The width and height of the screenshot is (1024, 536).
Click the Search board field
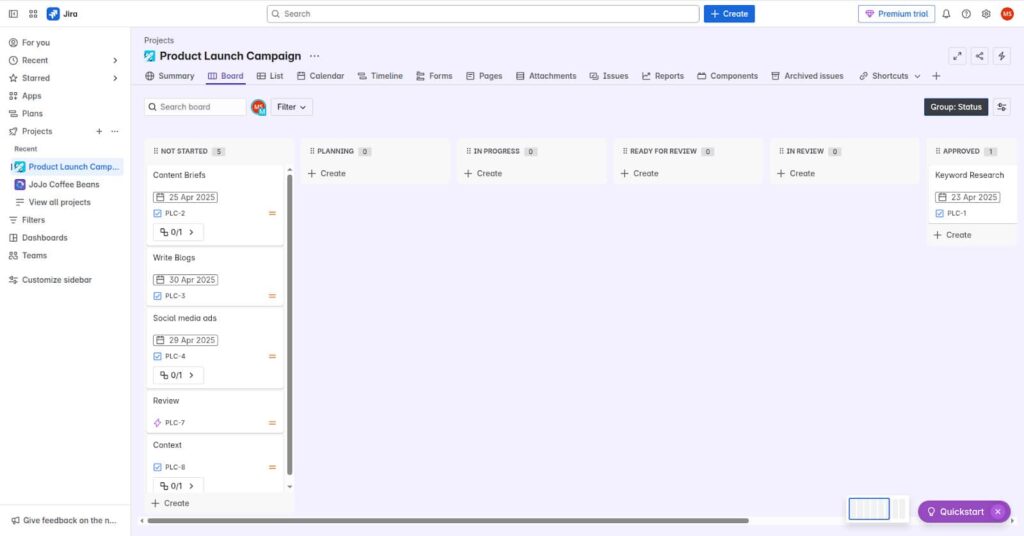tap(195, 107)
